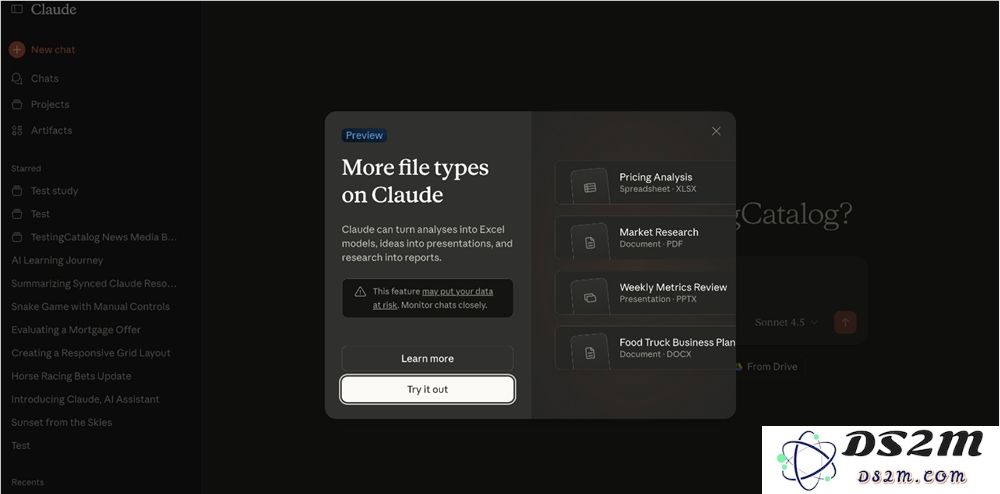The image size is (1000, 494).
Task: Open the starred 'Test study' project
Action: pos(54,191)
